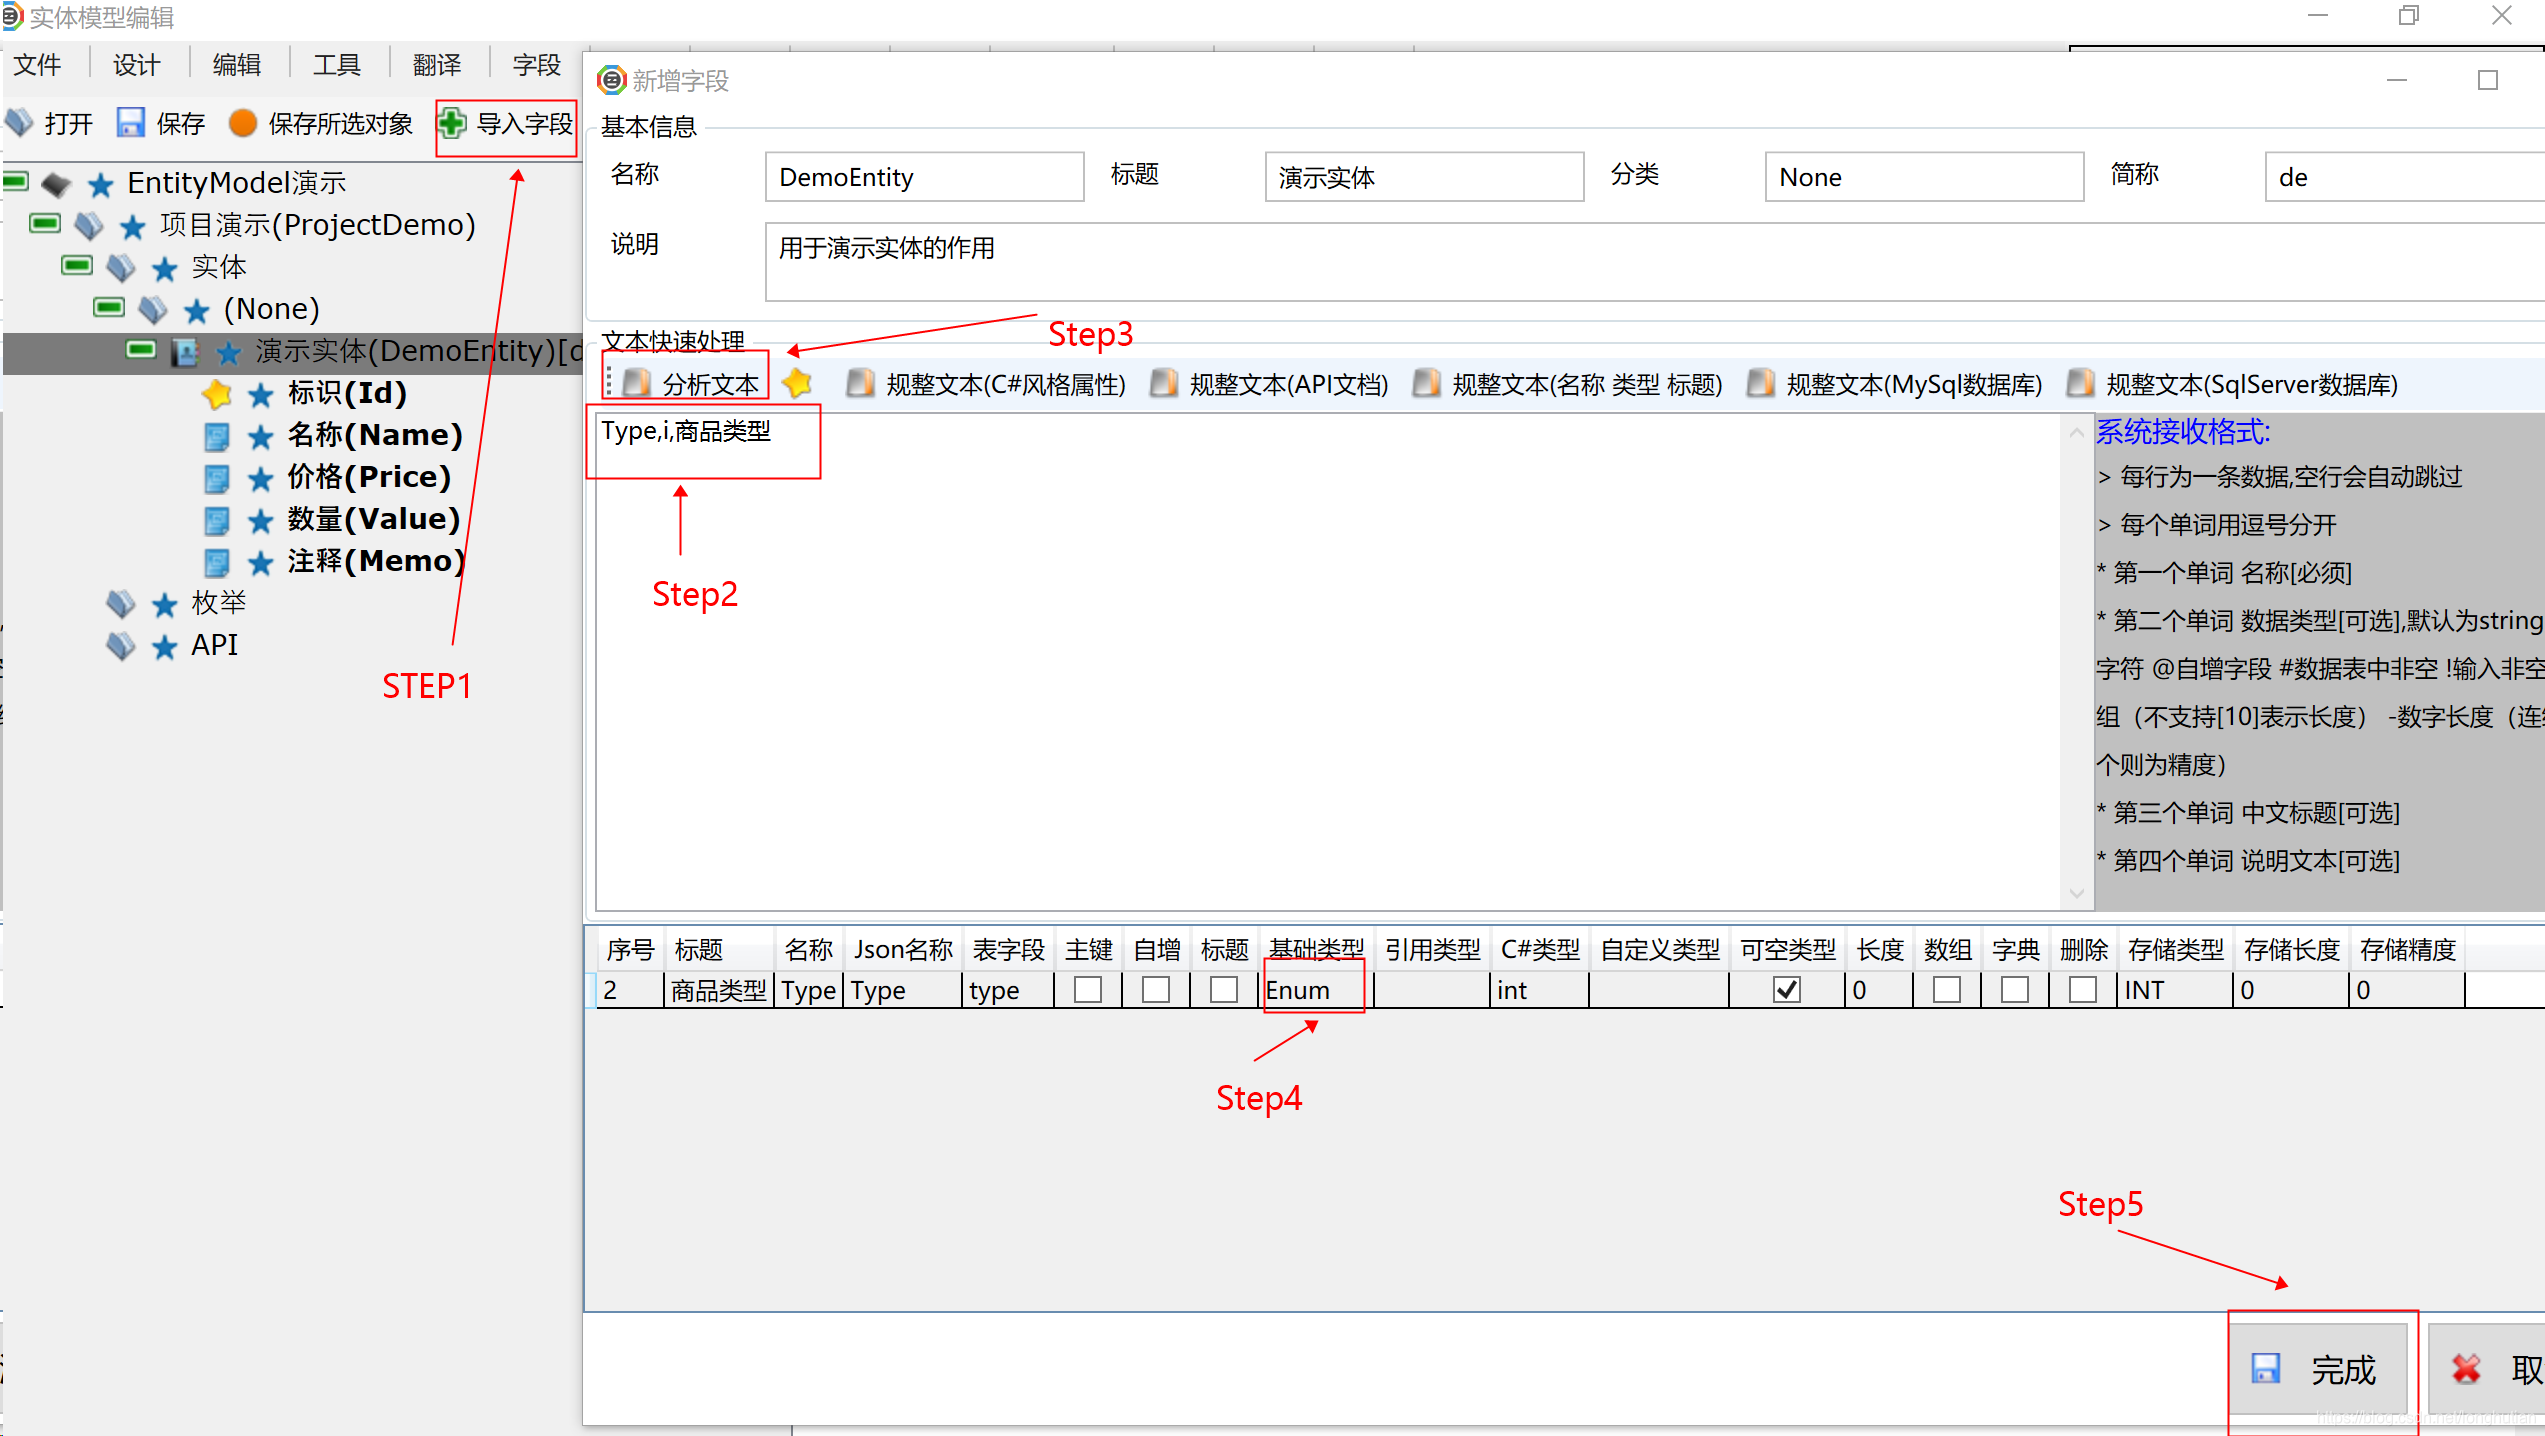Screen dimensions: 2545x1436
Task: Click the tag icon beside 实体 node
Action: [x=120, y=268]
